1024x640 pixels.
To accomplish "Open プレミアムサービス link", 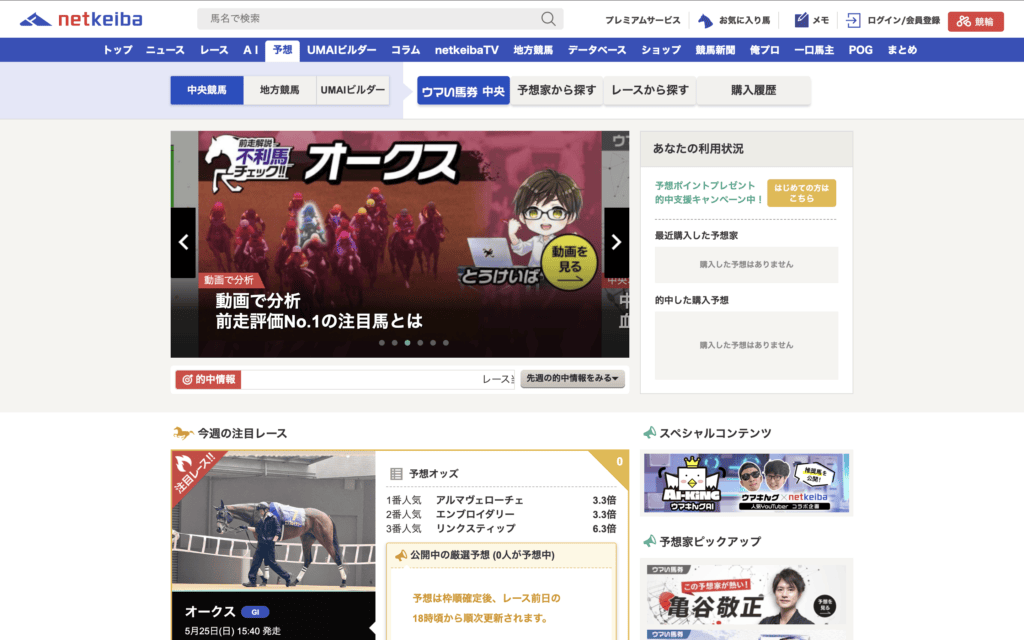I will coord(643,21).
